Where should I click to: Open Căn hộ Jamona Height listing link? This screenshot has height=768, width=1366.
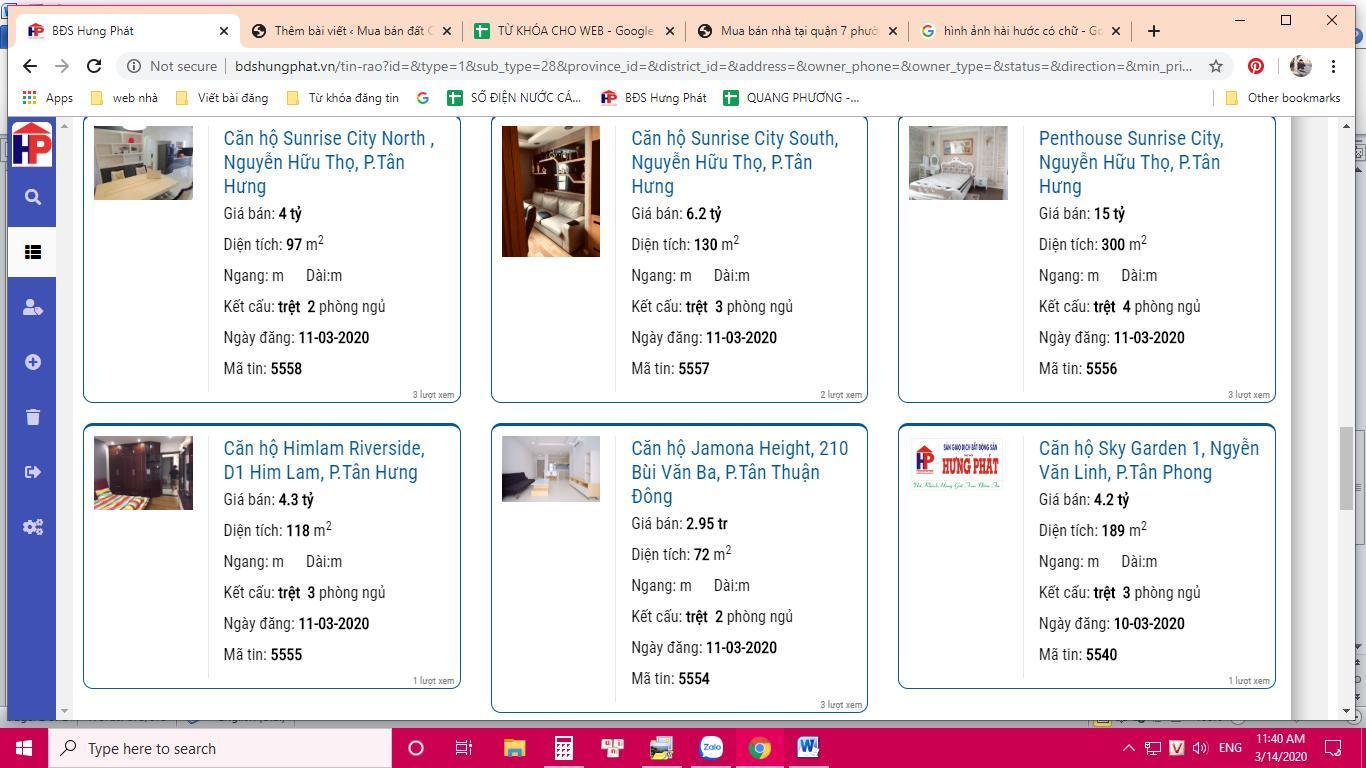(739, 472)
